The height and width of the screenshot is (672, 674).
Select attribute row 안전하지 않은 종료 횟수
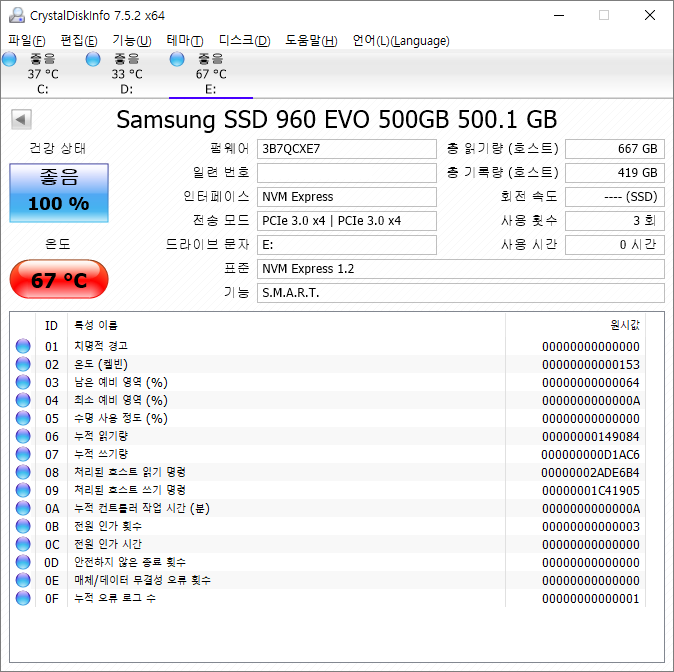pyautogui.click(x=328, y=562)
